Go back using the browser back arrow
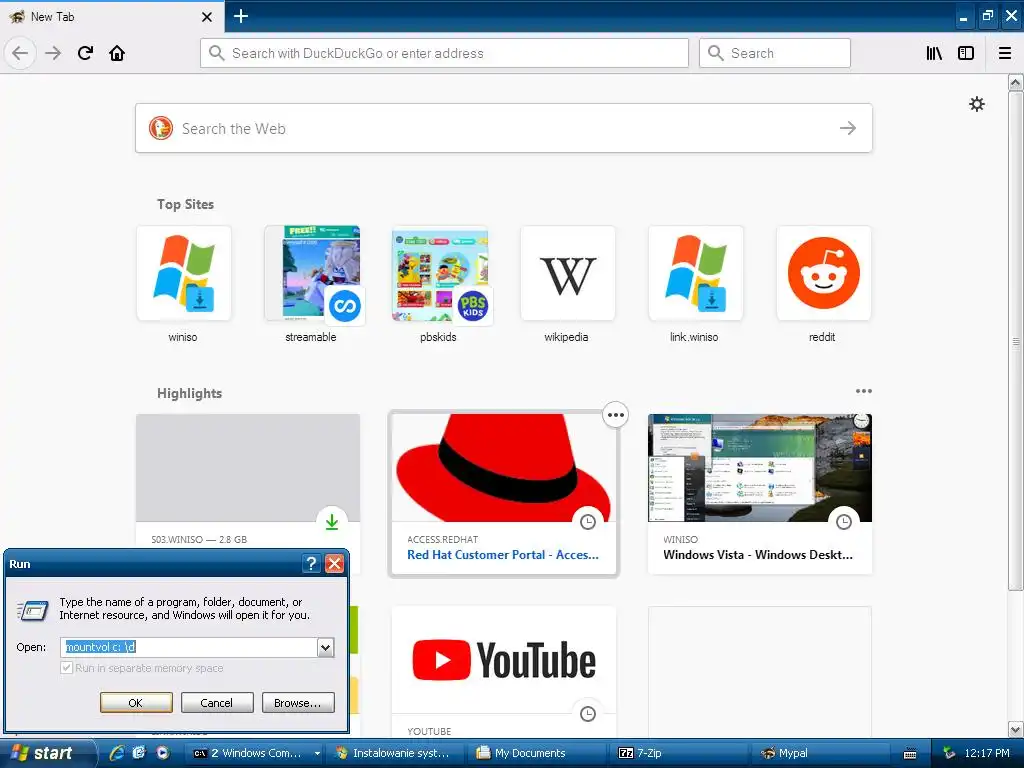The height and width of the screenshot is (768, 1024). pyautogui.click(x=20, y=53)
